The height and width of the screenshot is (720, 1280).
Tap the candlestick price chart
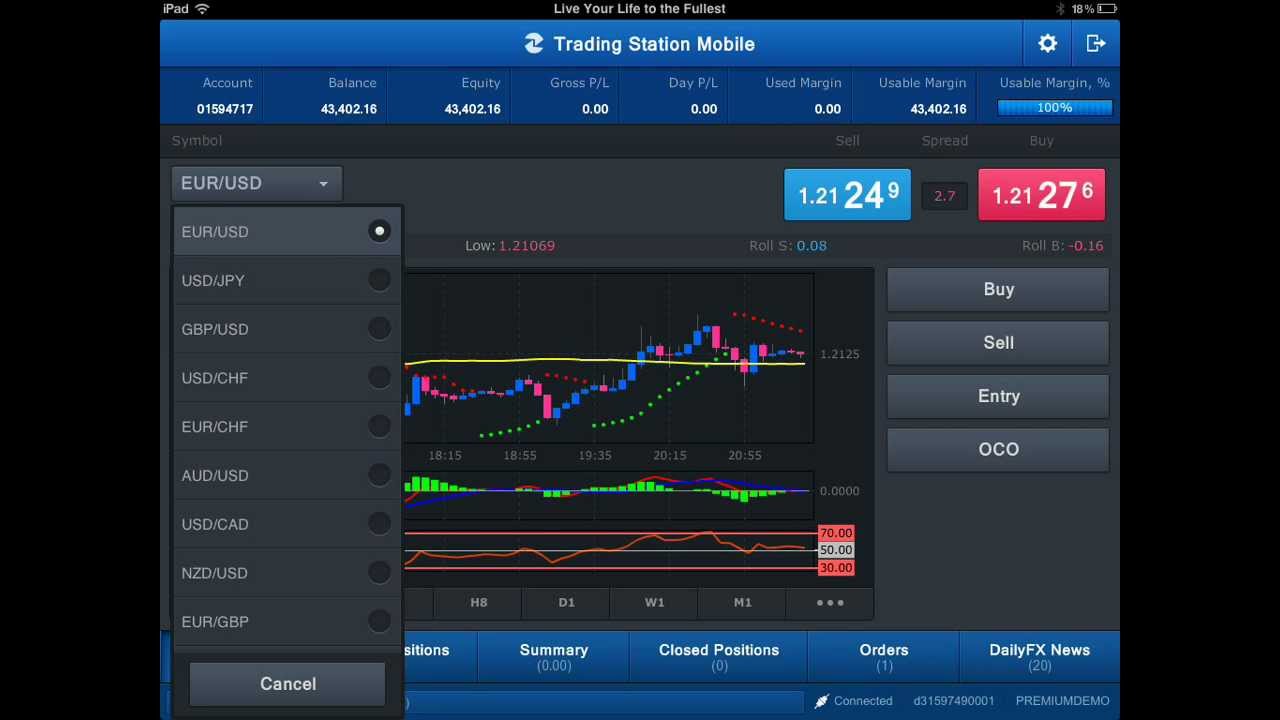coord(608,357)
